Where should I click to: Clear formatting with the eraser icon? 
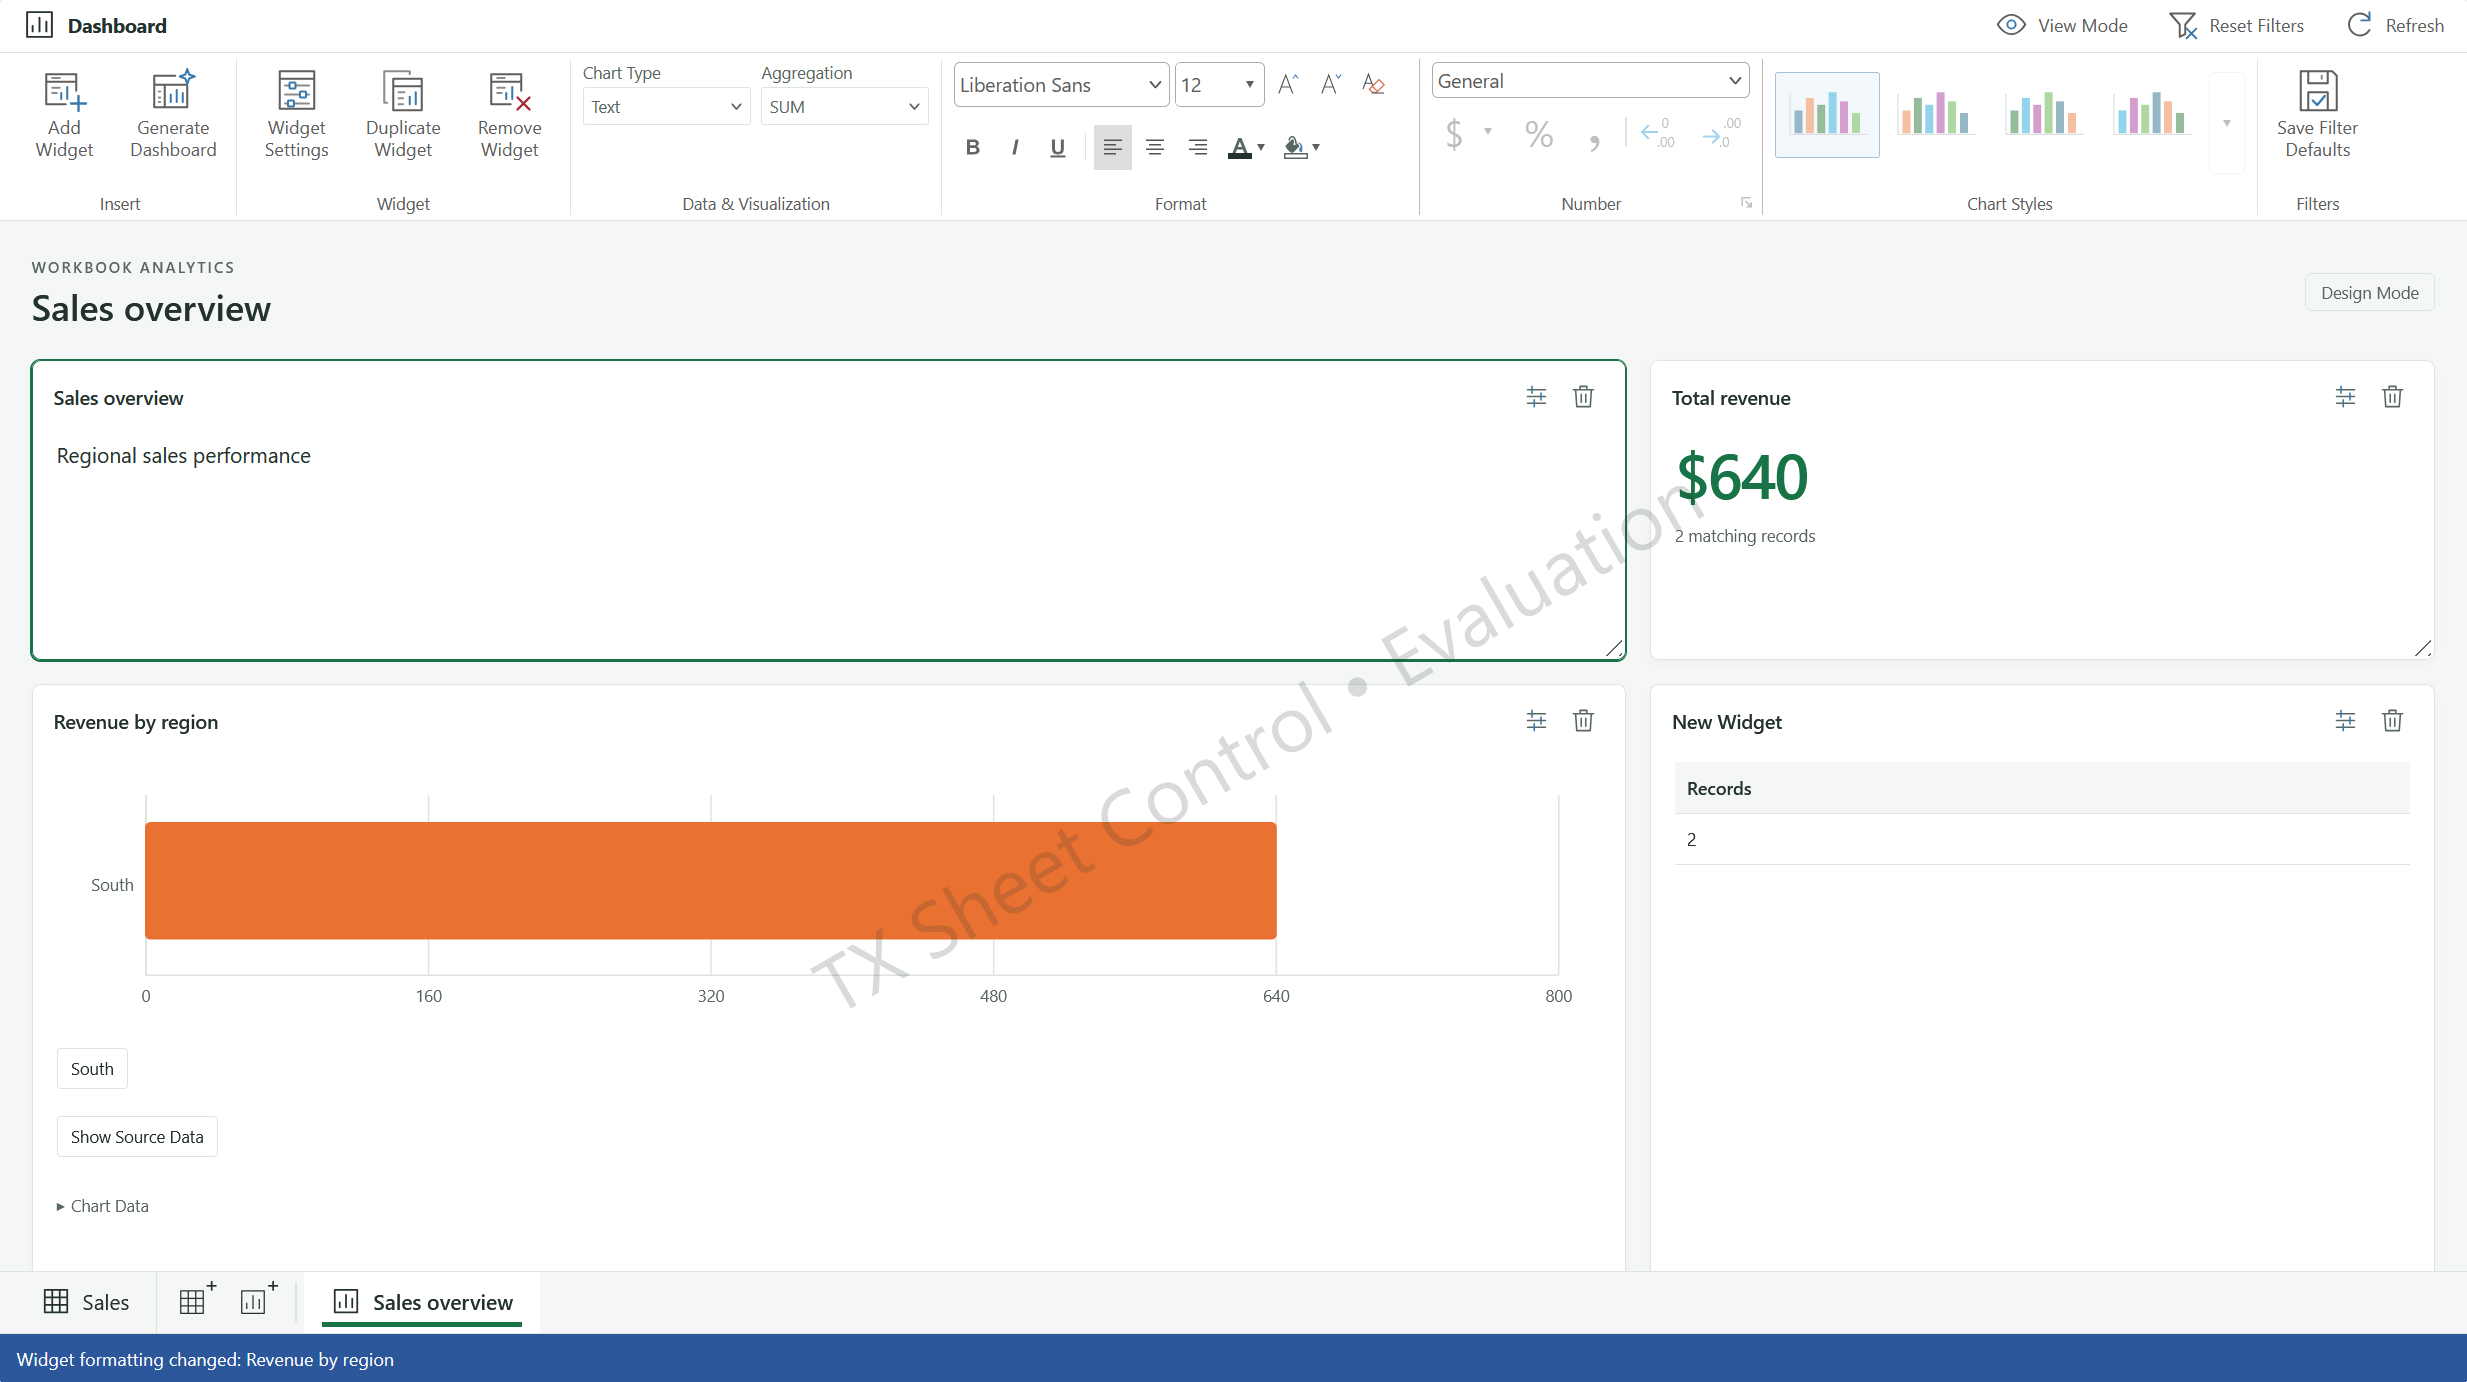[1373, 85]
